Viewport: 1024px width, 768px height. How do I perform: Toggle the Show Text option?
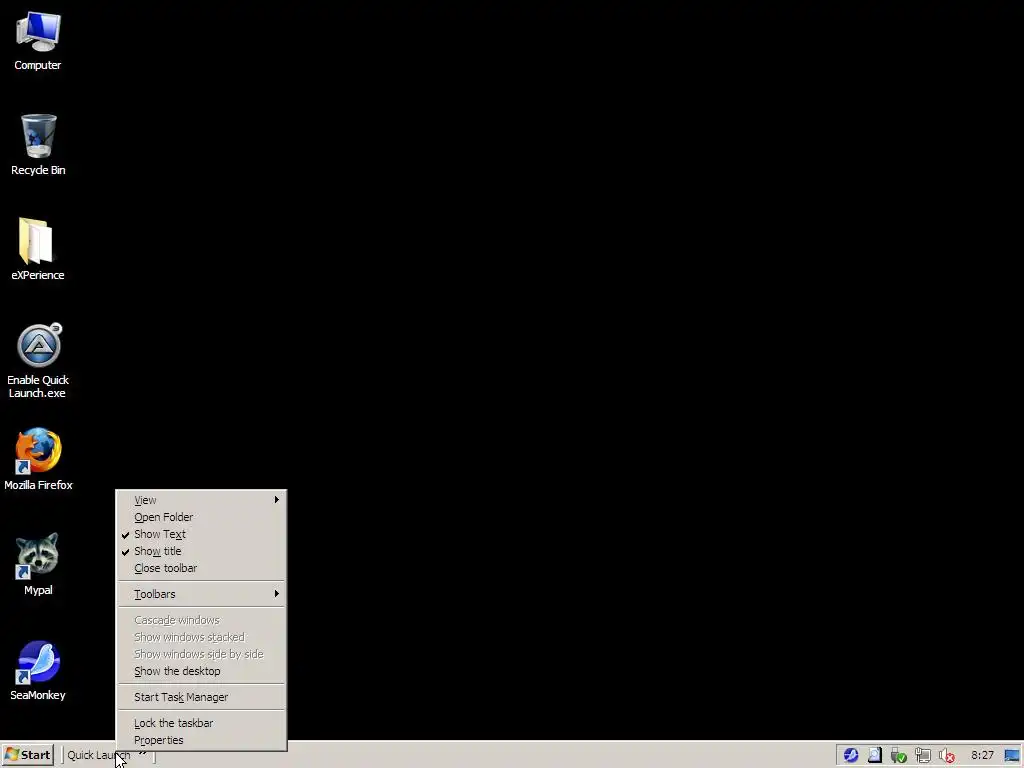(x=201, y=534)
